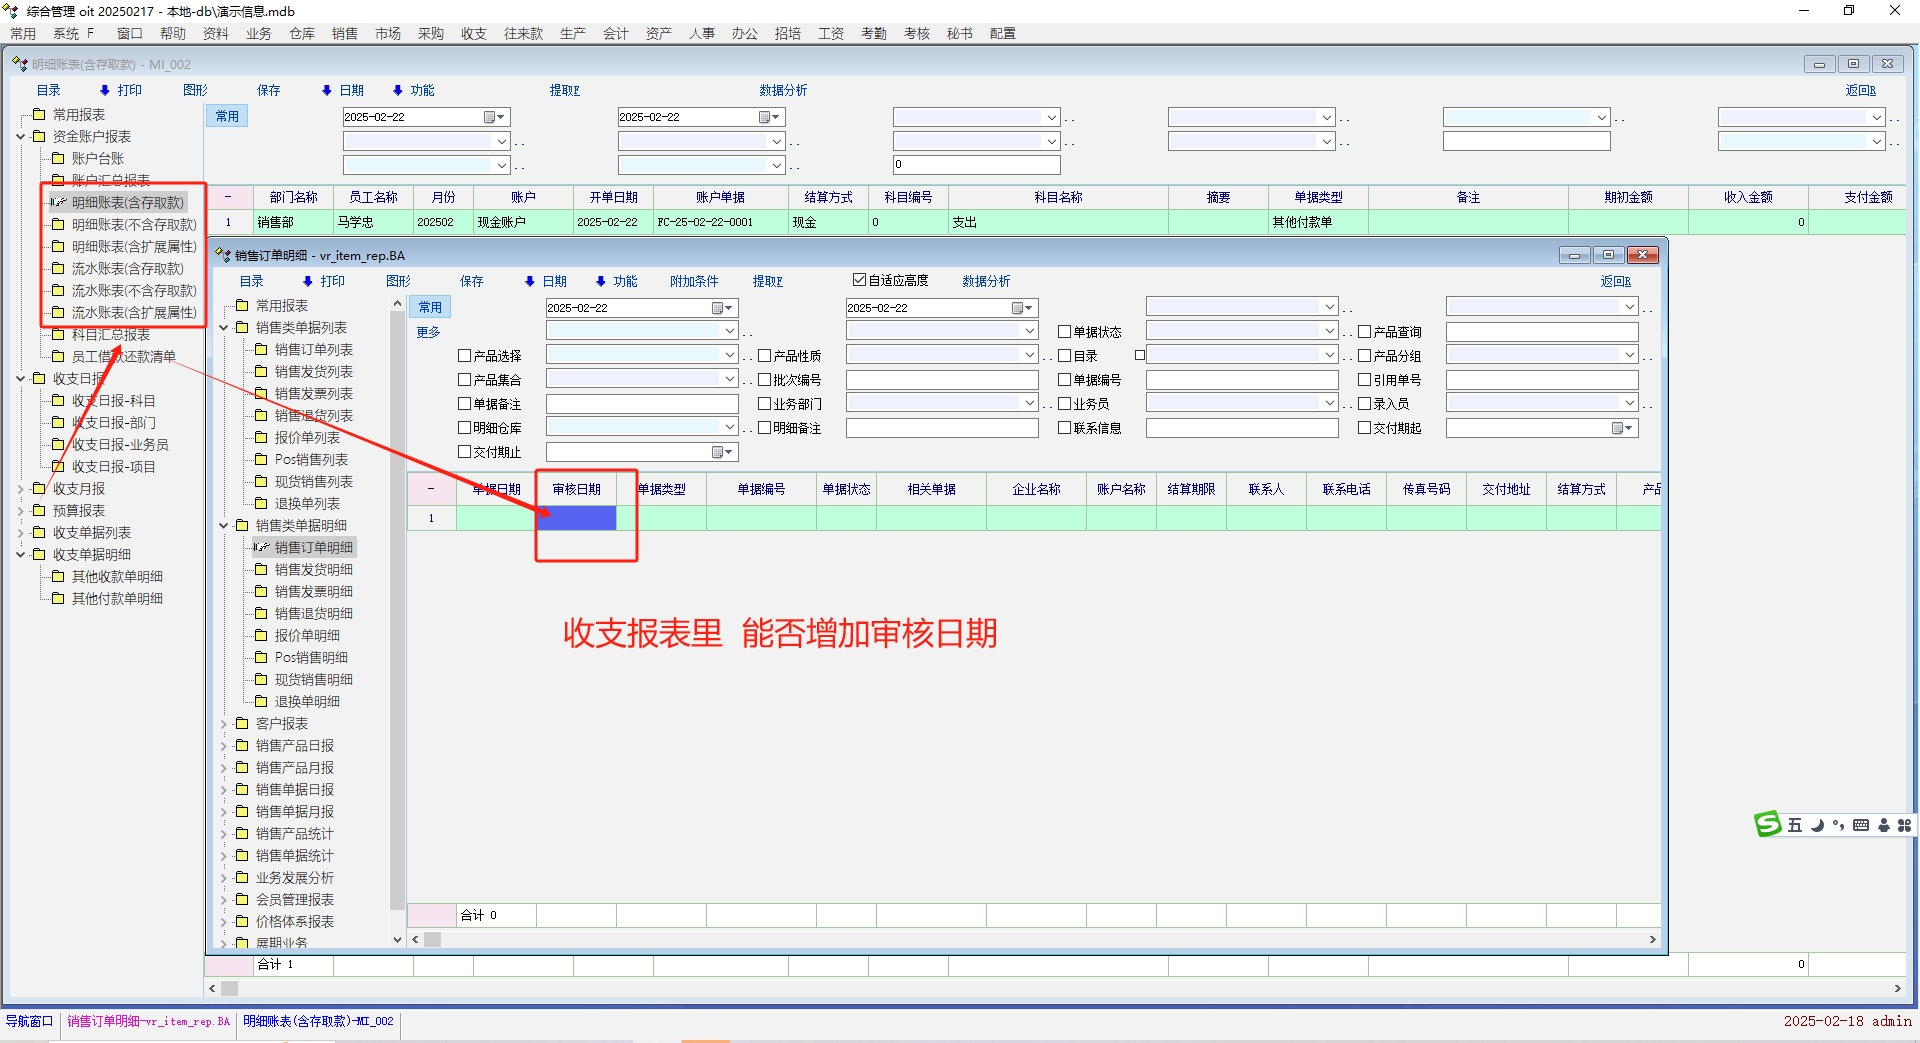This screenshot has width=1920, height=1043.
Task: Switch to 导航窗口 tab at bottom
Action: tap(29, 1021)
